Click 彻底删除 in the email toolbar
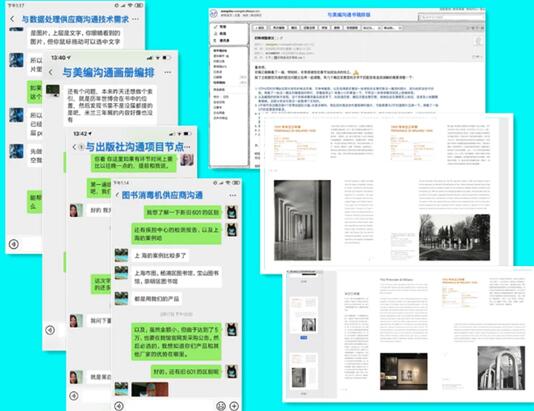The height and width of the screenshot is (411, 534). coord(352,28)
